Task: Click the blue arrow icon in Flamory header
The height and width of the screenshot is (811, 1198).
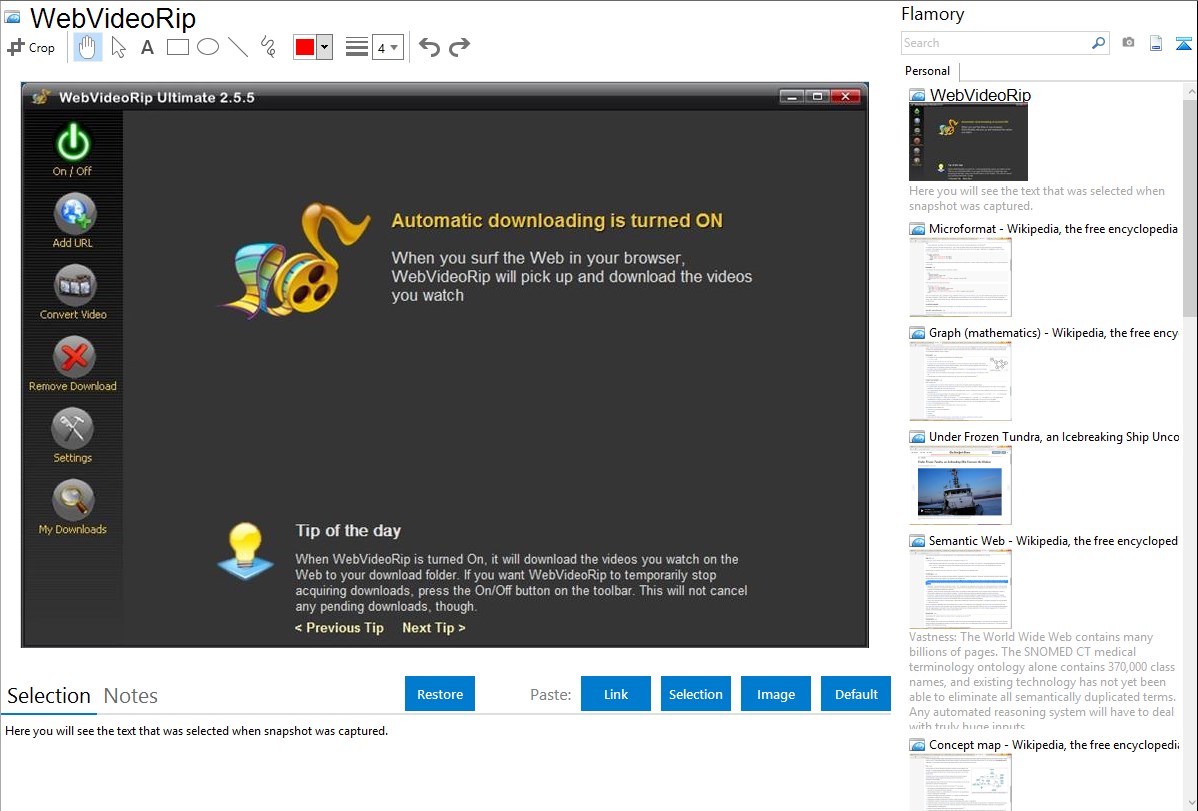Action: (1183, 43)
